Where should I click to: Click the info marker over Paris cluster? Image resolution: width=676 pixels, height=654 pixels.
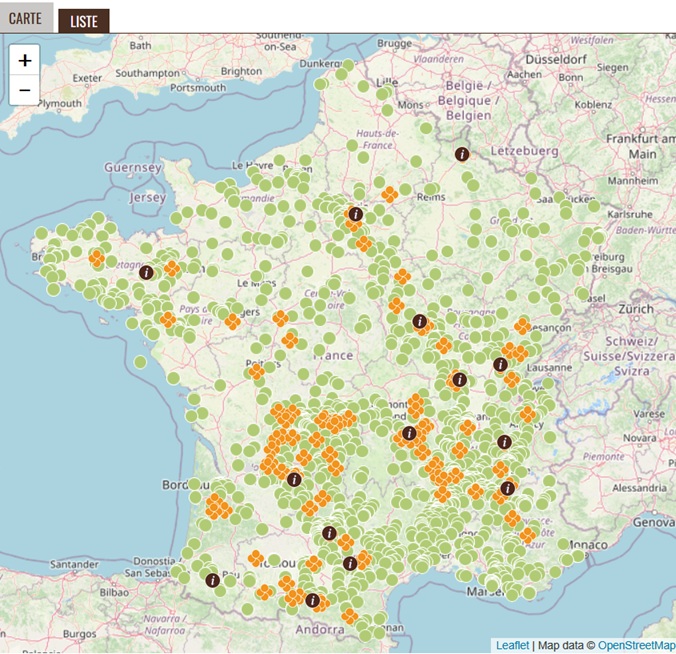(x=356, y=214)
